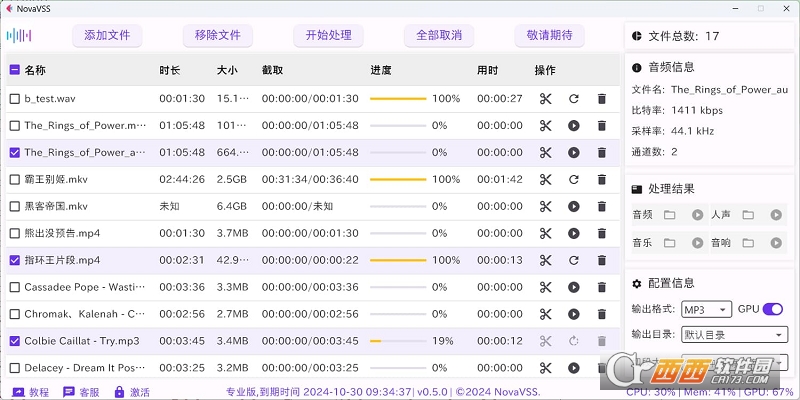
Task: Start processing 黑客帝国.mkv with its play icon
Action: tap(574, 207)
